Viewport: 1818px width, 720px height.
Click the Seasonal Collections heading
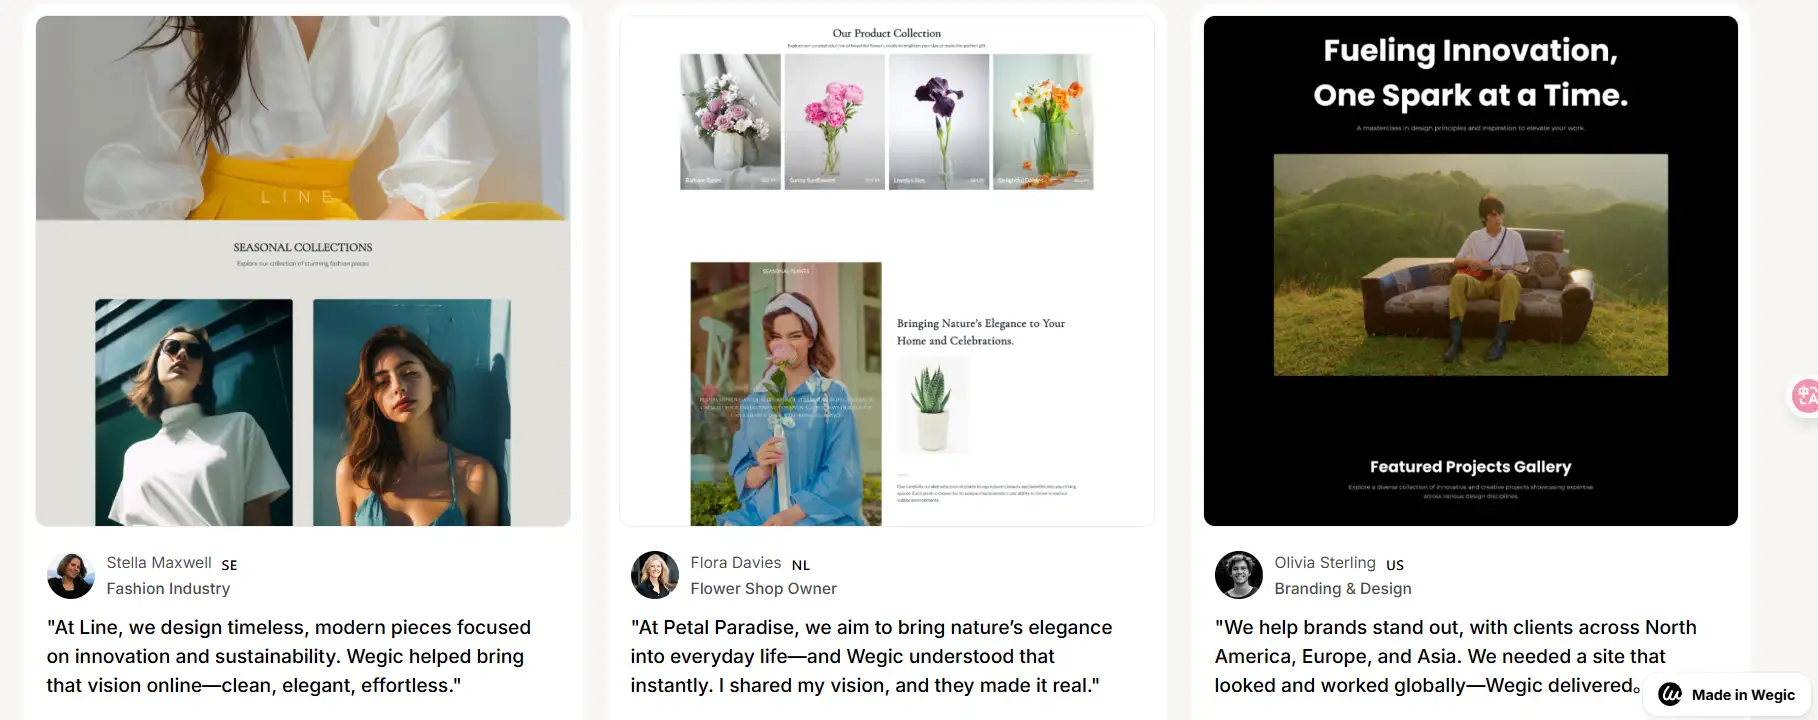click(x=303, y=247)
